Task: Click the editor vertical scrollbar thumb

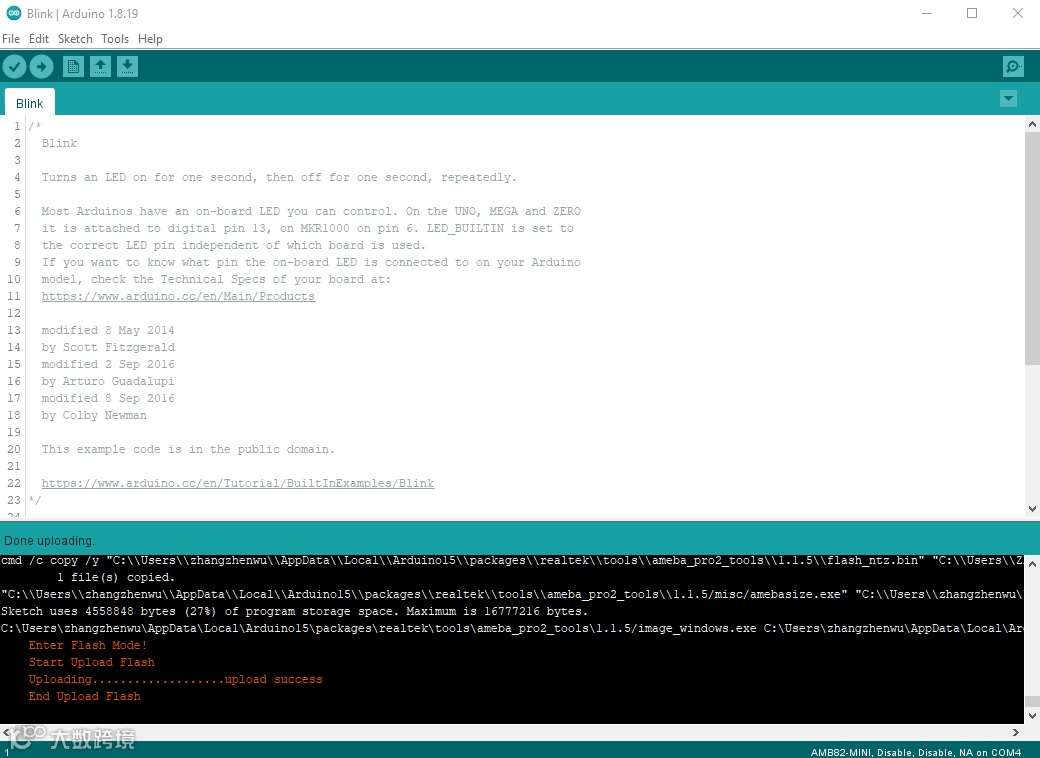Action: pos(1032,248)
